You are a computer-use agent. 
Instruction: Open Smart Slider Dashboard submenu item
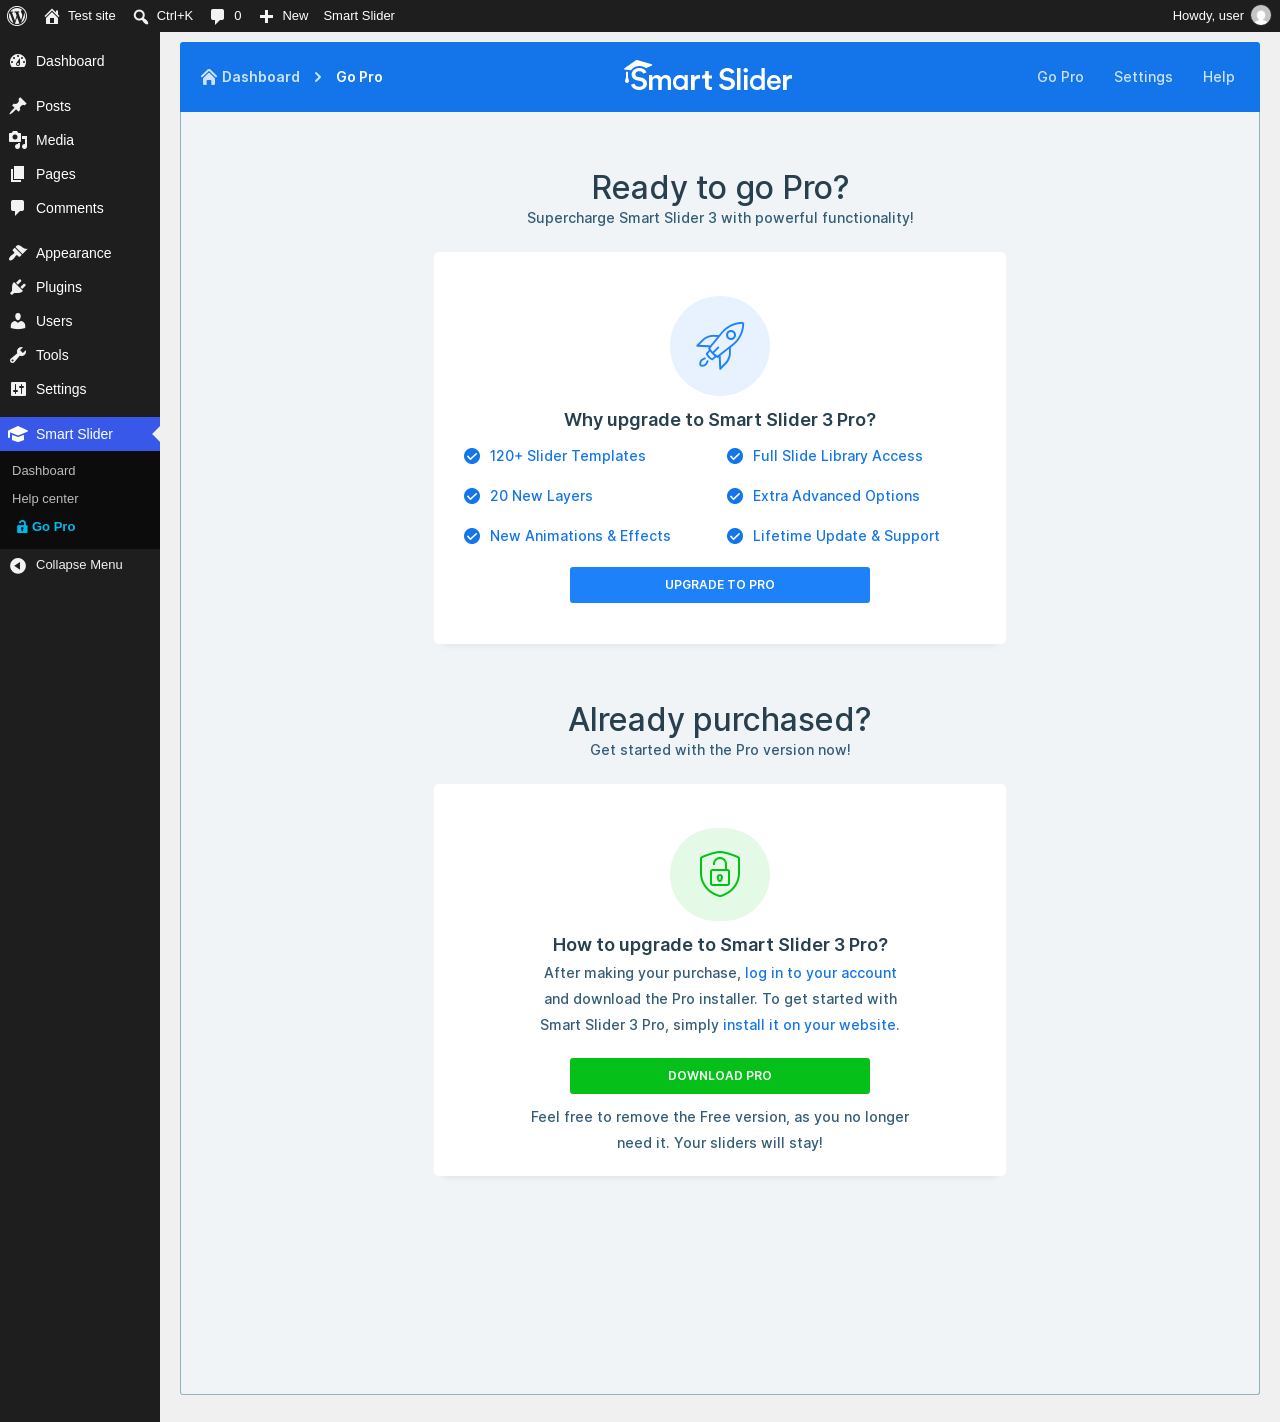[44, 471]
